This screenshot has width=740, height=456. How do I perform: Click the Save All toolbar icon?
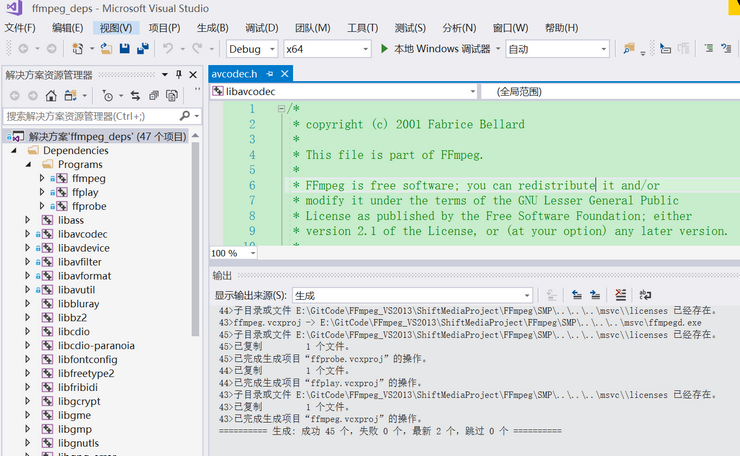(143, 49)
